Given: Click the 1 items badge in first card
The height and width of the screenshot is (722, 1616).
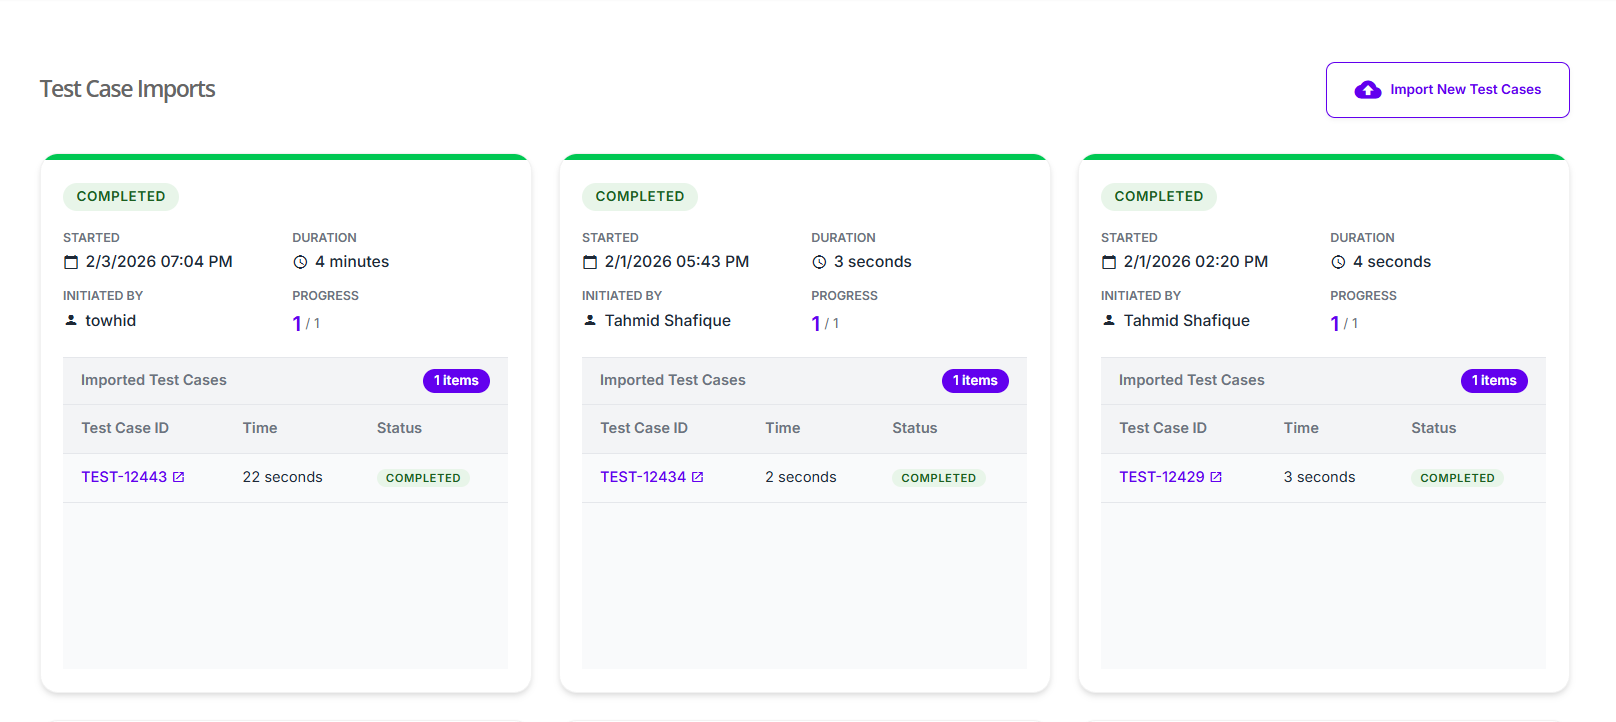Looking at the screenshot, I should (456, 381).
